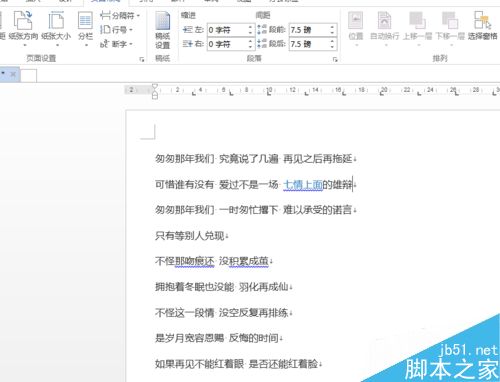The width and height of the screenshot is (500, 382).
Task: Decrease right indent with the down stepper arrow
Action: [x=250, y=47]
